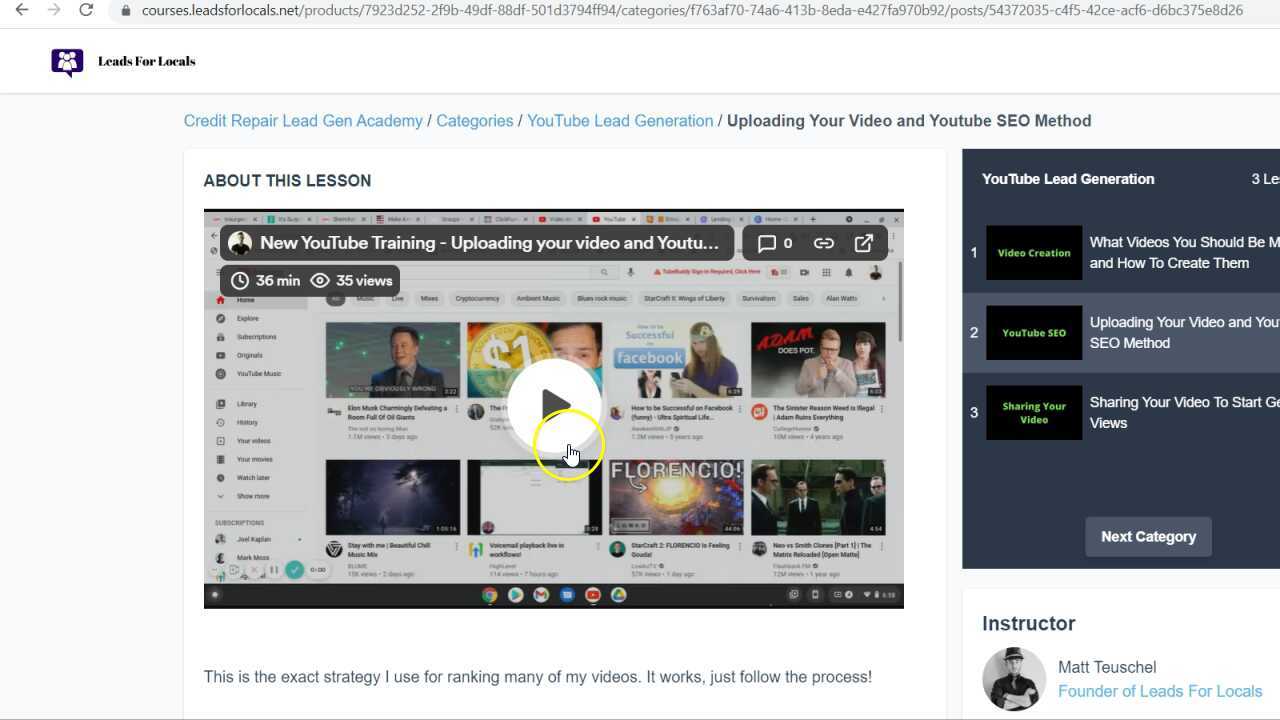
Task: Click the Next Category button
Action: [1148, 537]
